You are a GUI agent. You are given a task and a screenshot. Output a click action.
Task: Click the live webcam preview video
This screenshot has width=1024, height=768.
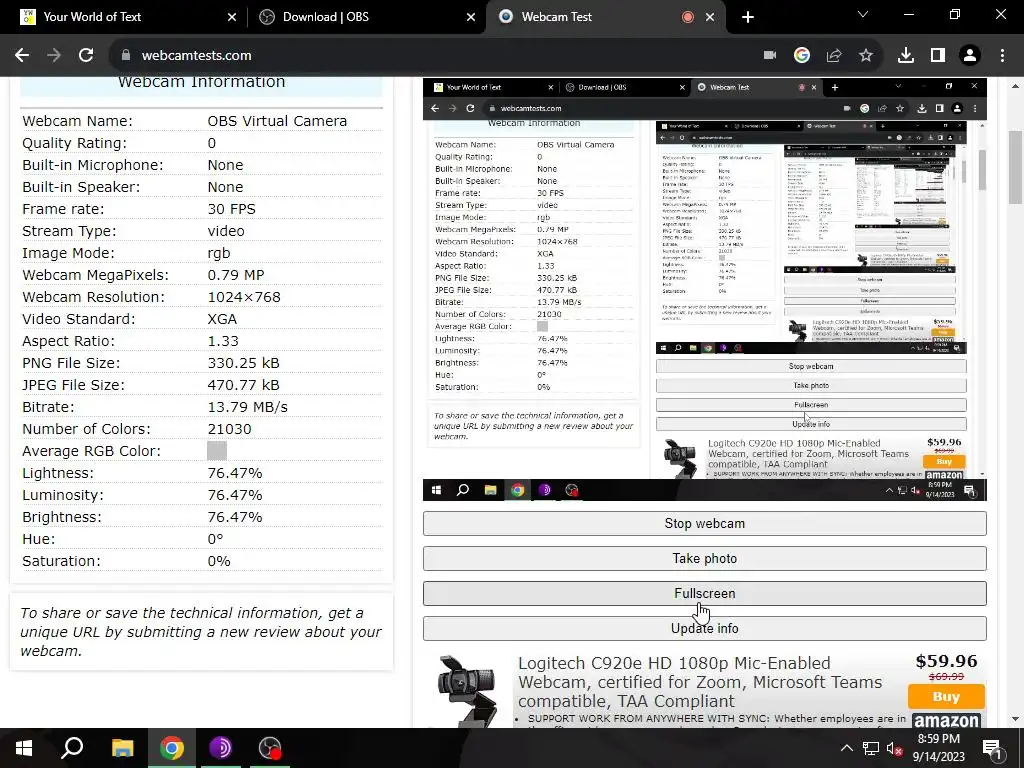[705, 289]
